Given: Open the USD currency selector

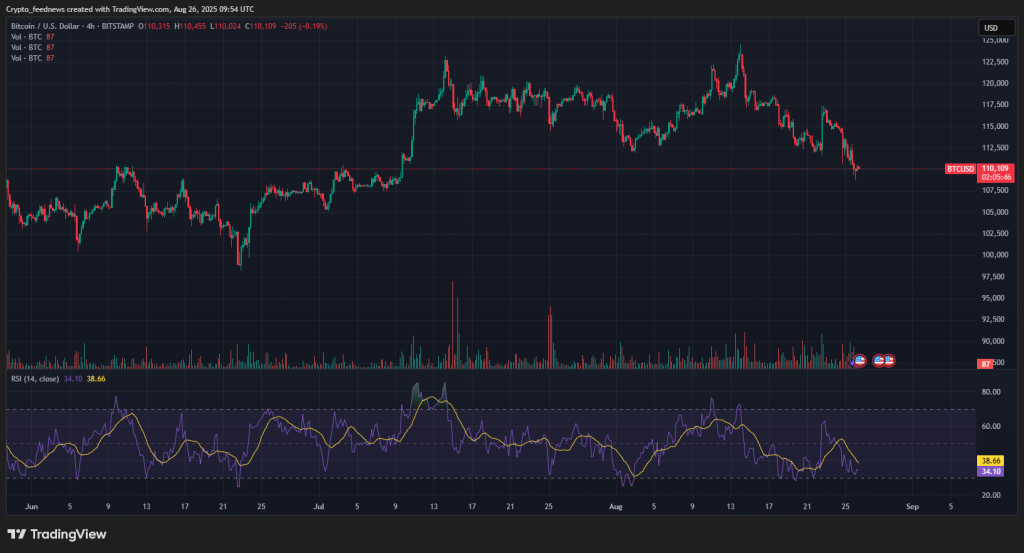Looking at the screenshot, I should point(992,28).
